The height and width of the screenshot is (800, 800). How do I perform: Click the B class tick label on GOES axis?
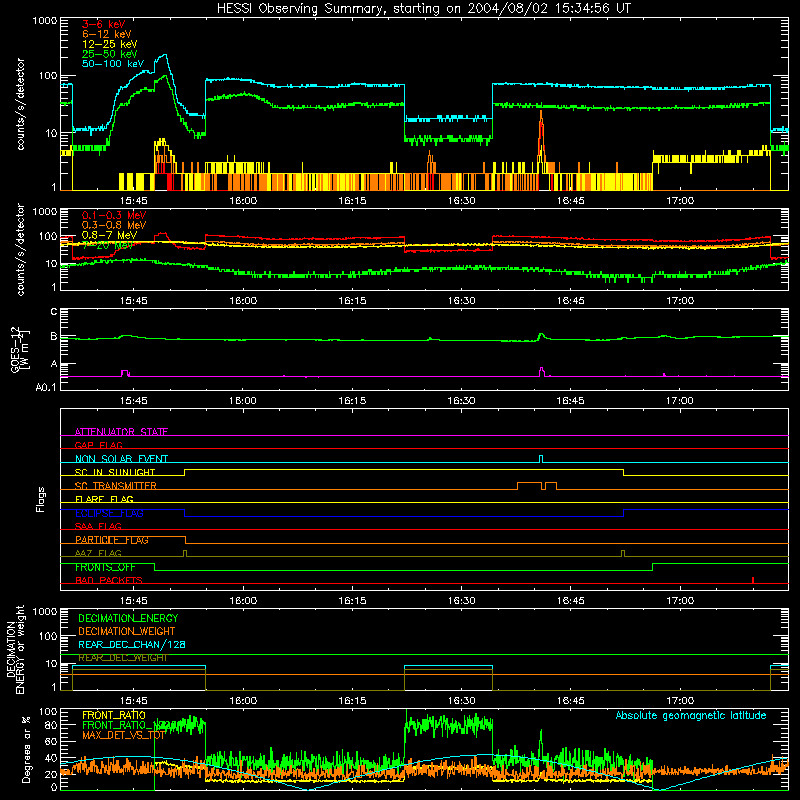click(54, 336)
